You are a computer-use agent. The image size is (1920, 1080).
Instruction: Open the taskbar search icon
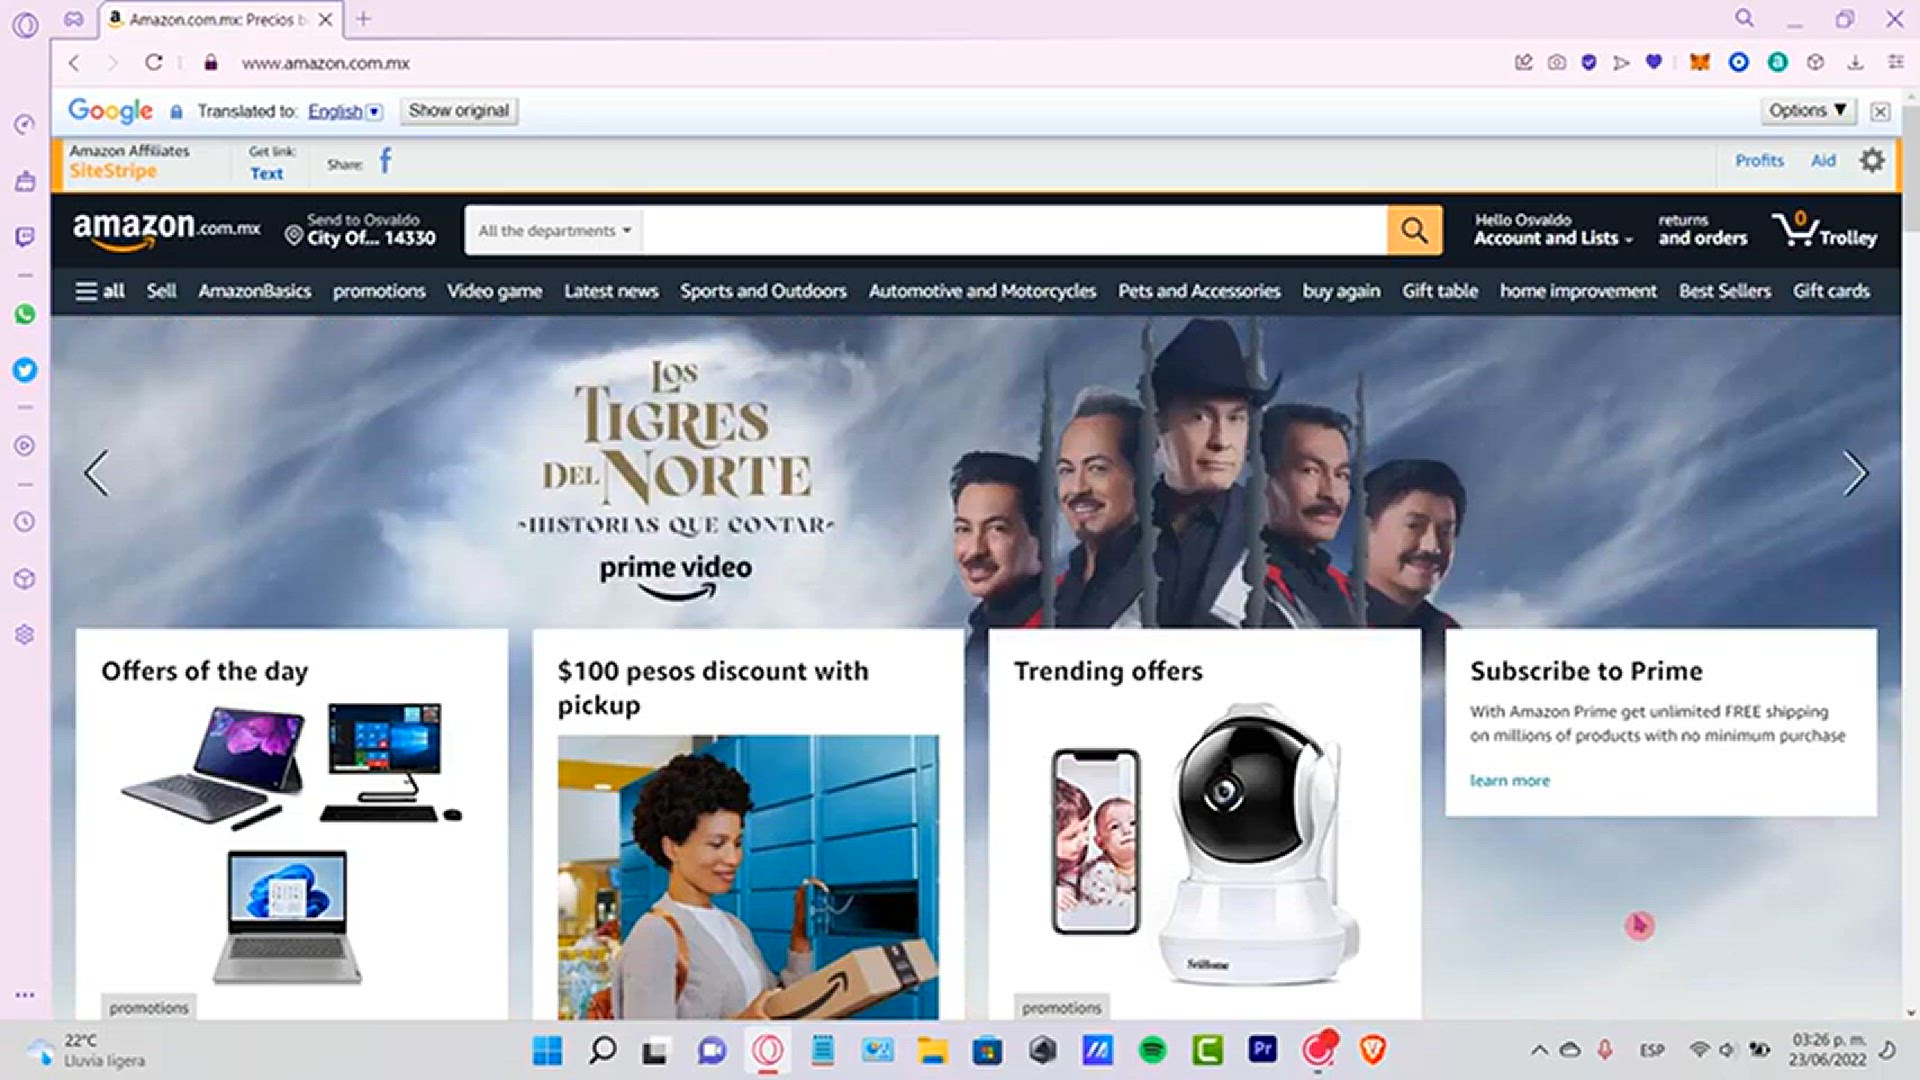(602, 1050)
